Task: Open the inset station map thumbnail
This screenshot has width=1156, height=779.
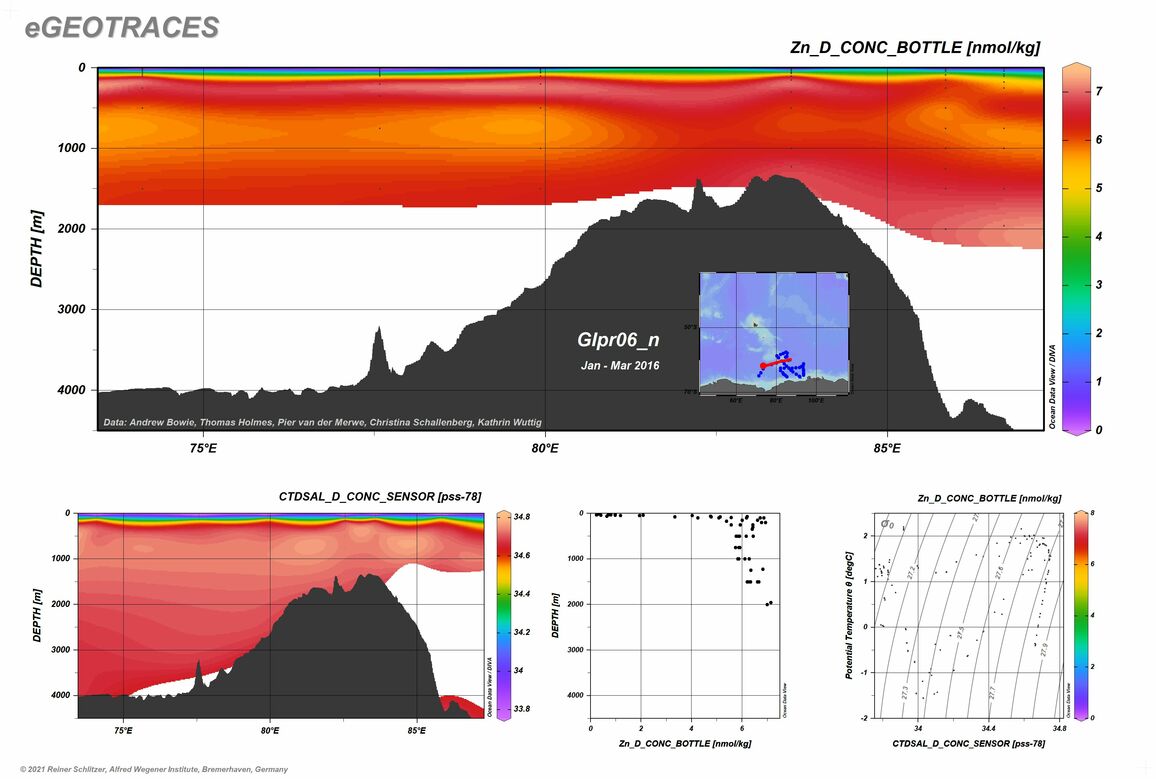Action: [x=775, y=332]
